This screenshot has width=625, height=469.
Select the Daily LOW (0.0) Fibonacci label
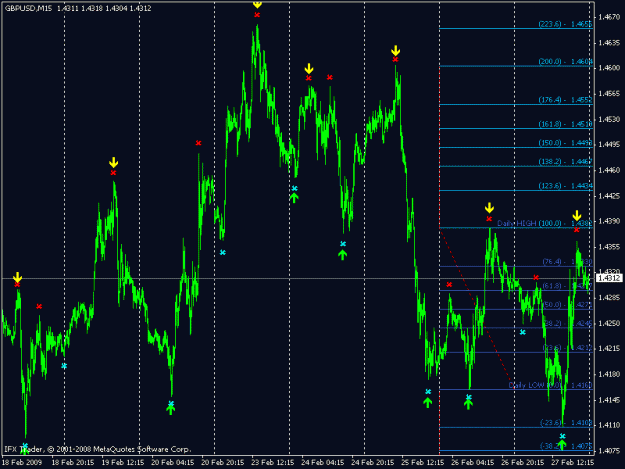[x=550, y=385]
